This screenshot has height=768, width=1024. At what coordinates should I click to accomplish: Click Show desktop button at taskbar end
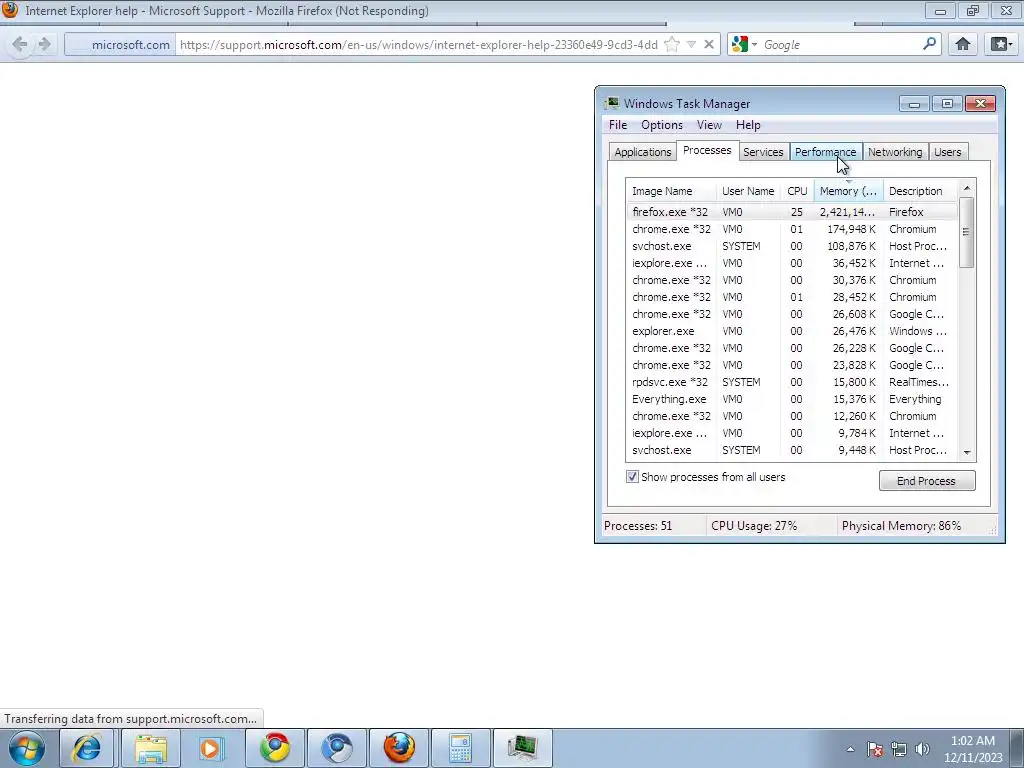(1017, 748)
